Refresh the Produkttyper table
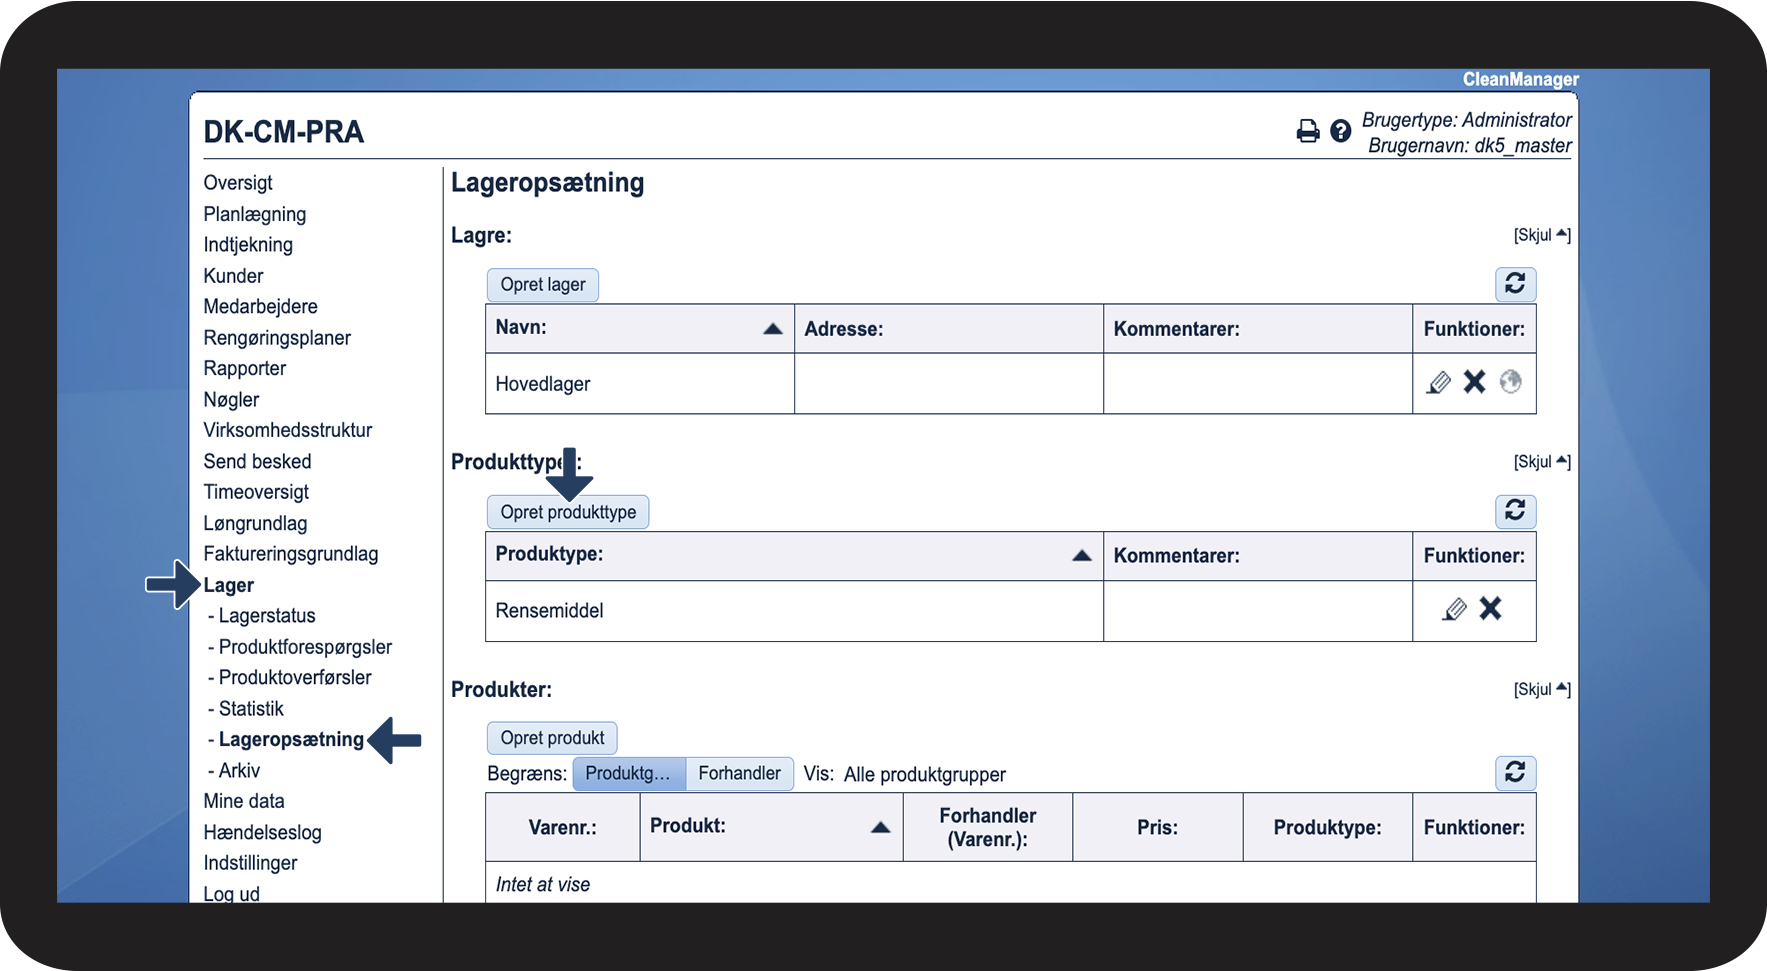Viewport: 1767px width, 971px height. pyautogui.click(x=1515, y=511)
